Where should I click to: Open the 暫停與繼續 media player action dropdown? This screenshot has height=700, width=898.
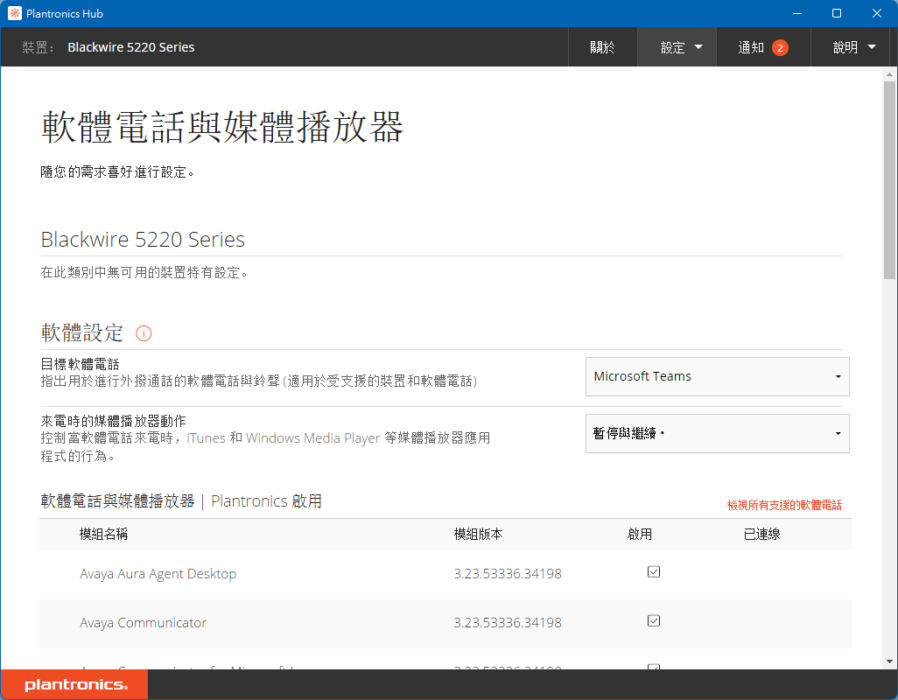717,434
